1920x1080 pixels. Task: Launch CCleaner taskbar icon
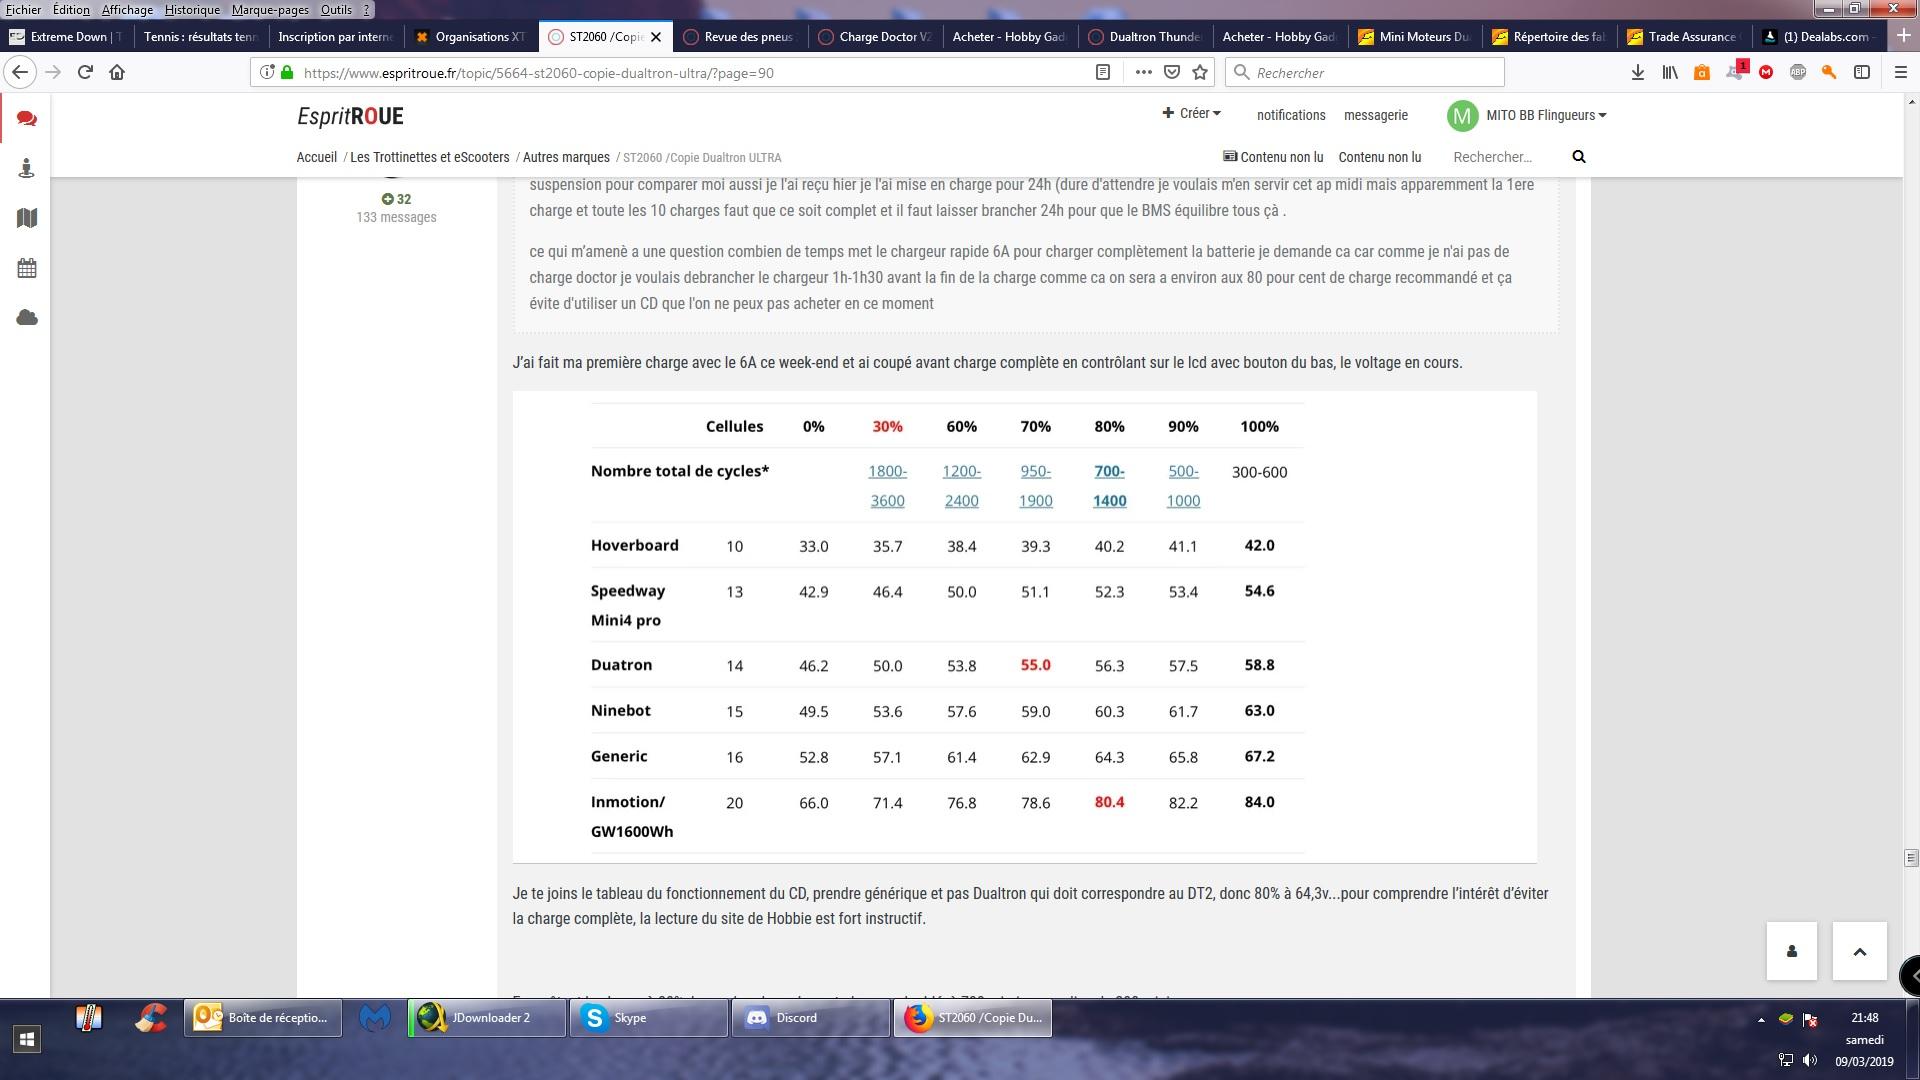point(151,1018)
